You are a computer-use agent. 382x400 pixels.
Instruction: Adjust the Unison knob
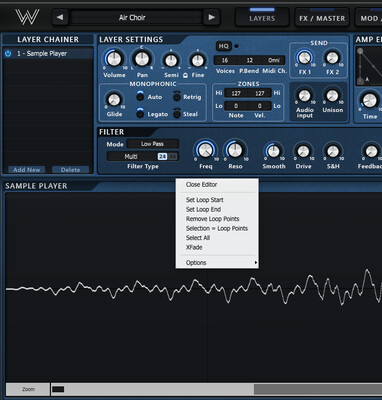[332, 96]
